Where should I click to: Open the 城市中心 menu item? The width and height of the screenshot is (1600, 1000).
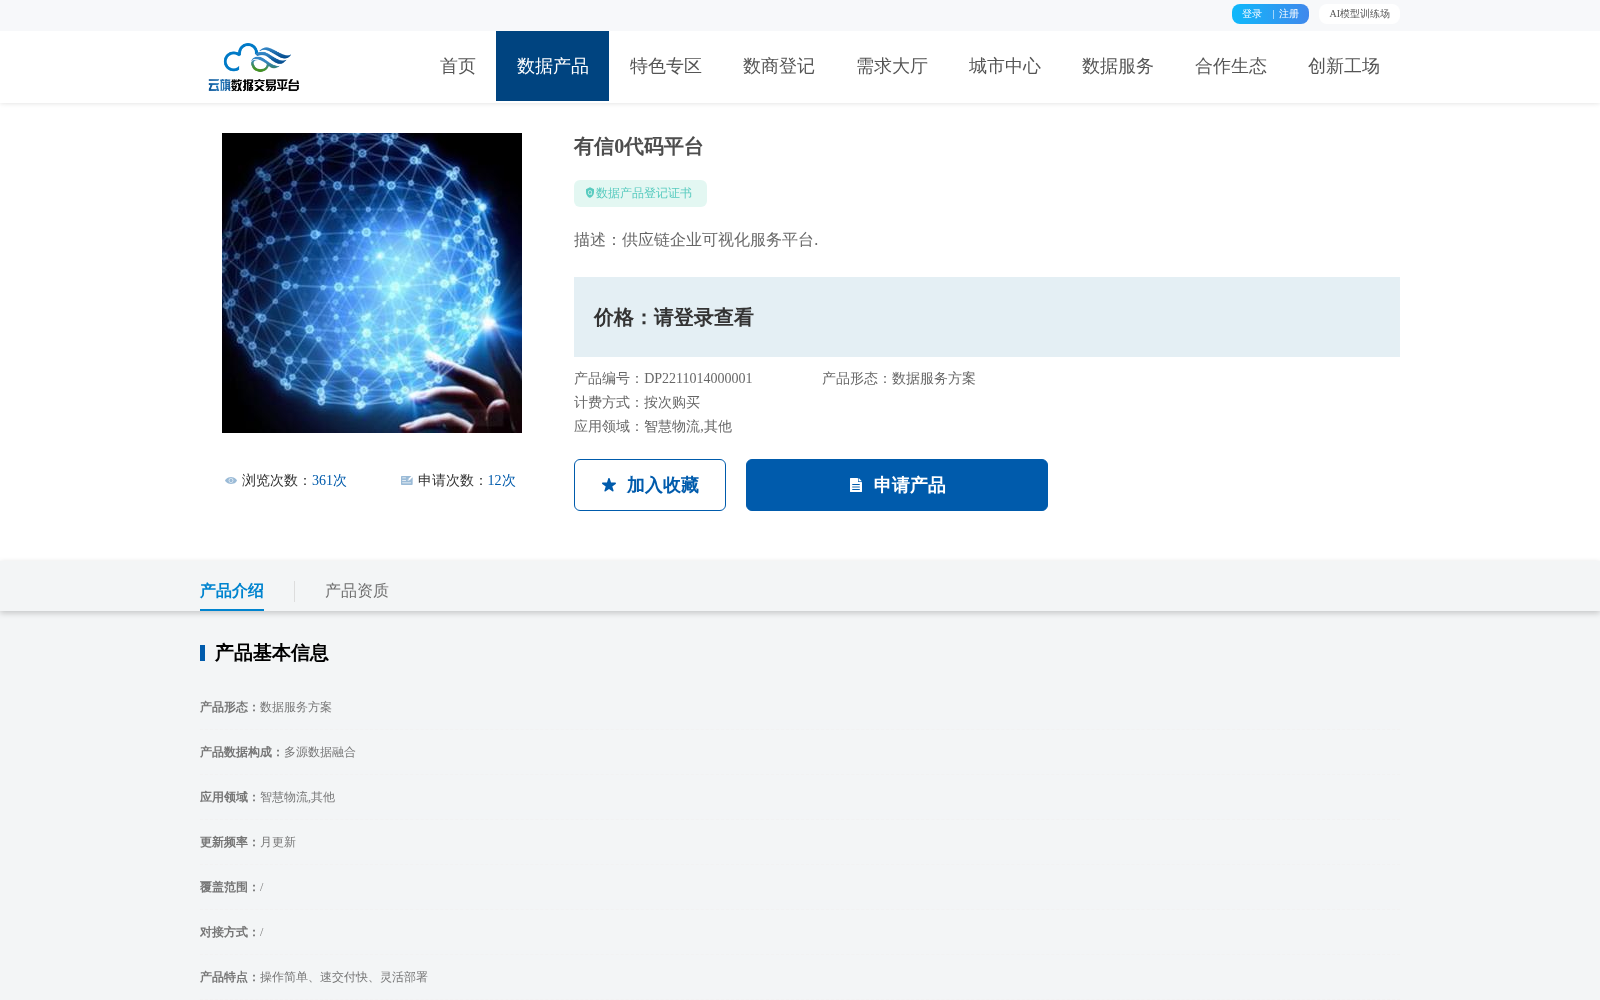coord(1005,66)
